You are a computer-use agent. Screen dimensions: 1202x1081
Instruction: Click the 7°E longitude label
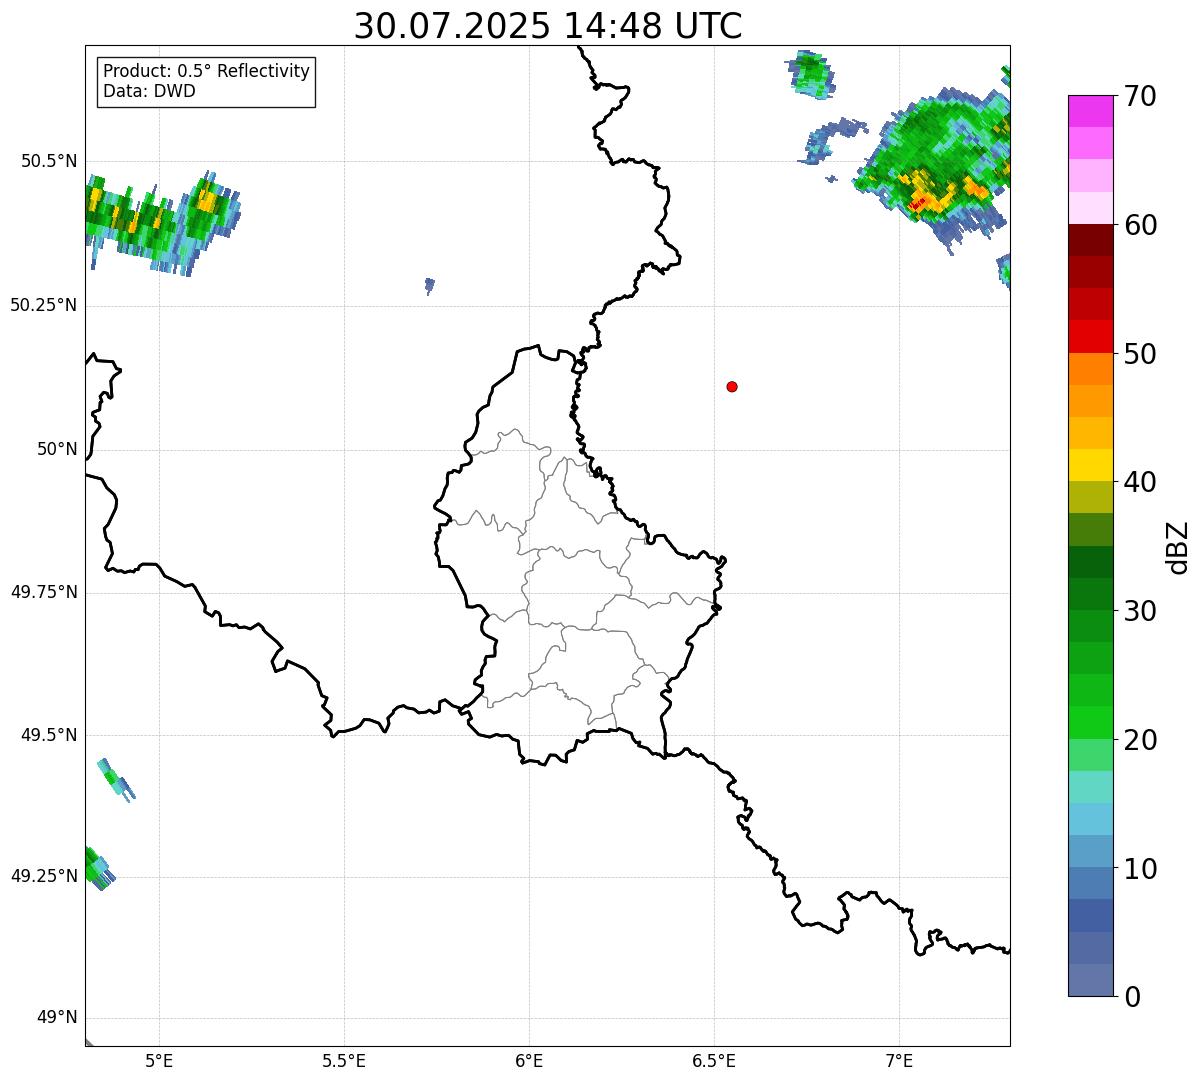click(x=899, y=1060)
